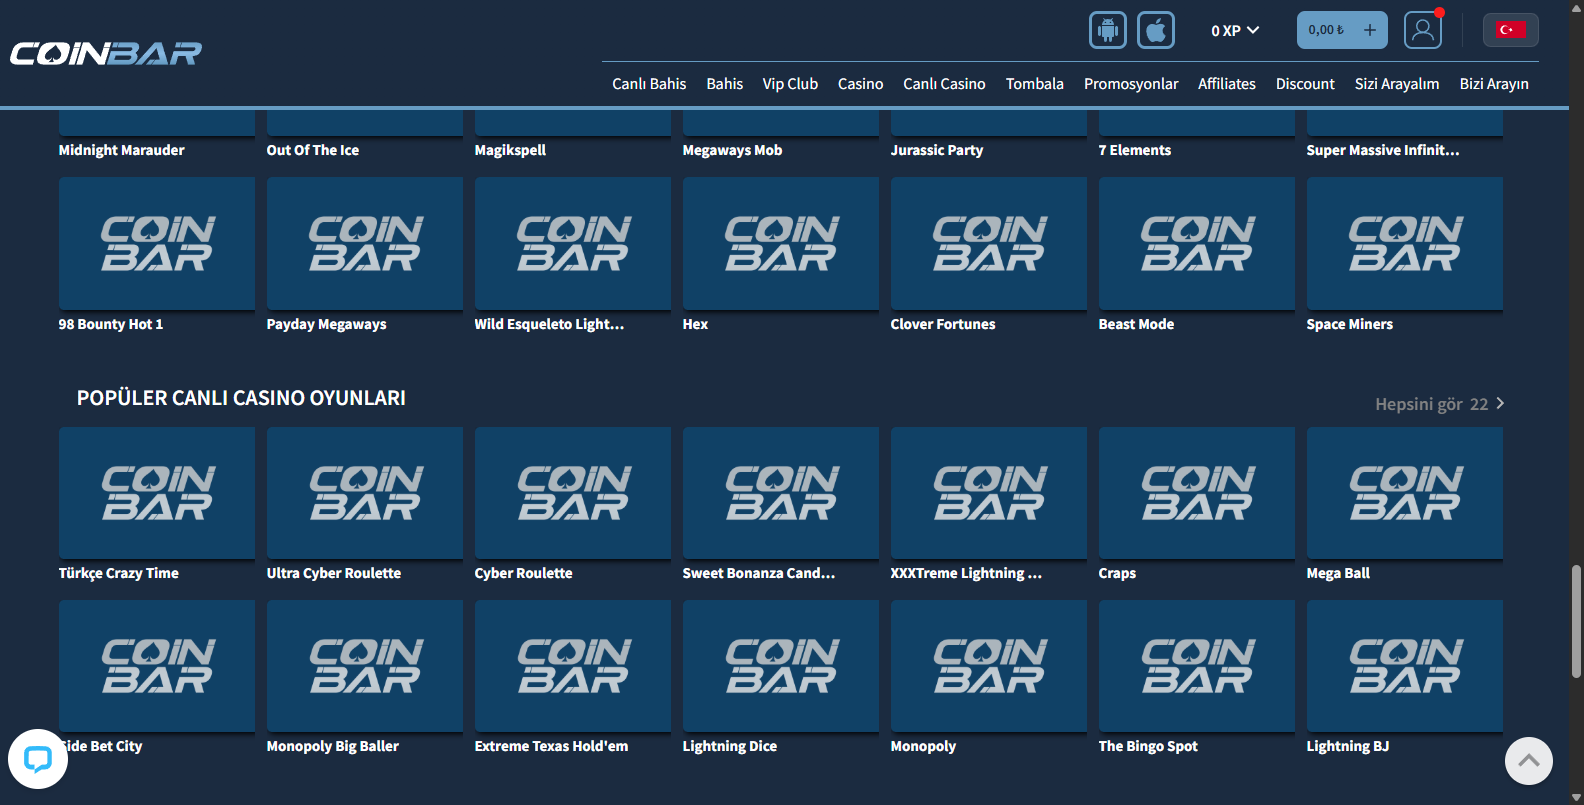
Task: Launch the Lightning BJ thumbnail
Action: click(x=1405, y=666)
